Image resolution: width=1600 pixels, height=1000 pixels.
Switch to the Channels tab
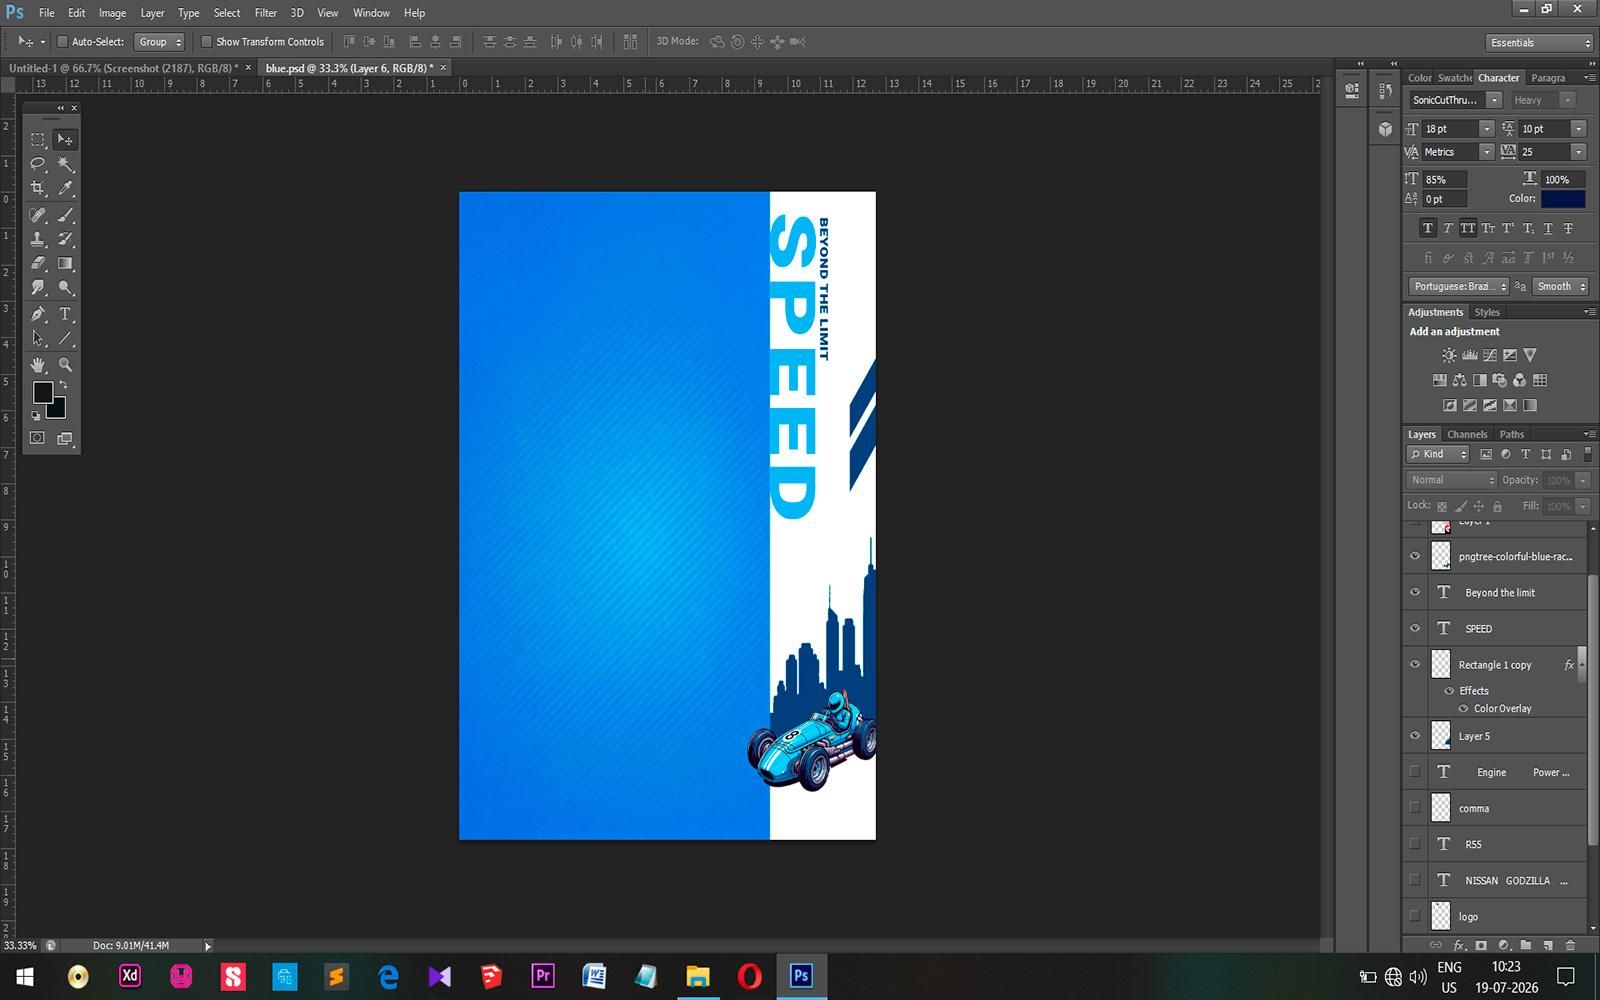tap(1467, 434)
